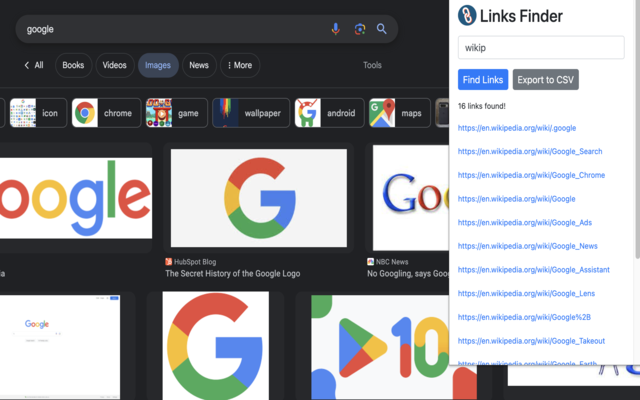Open the More dropdown menu
Screen dimensions: 640x400
(x=240, y=65)
